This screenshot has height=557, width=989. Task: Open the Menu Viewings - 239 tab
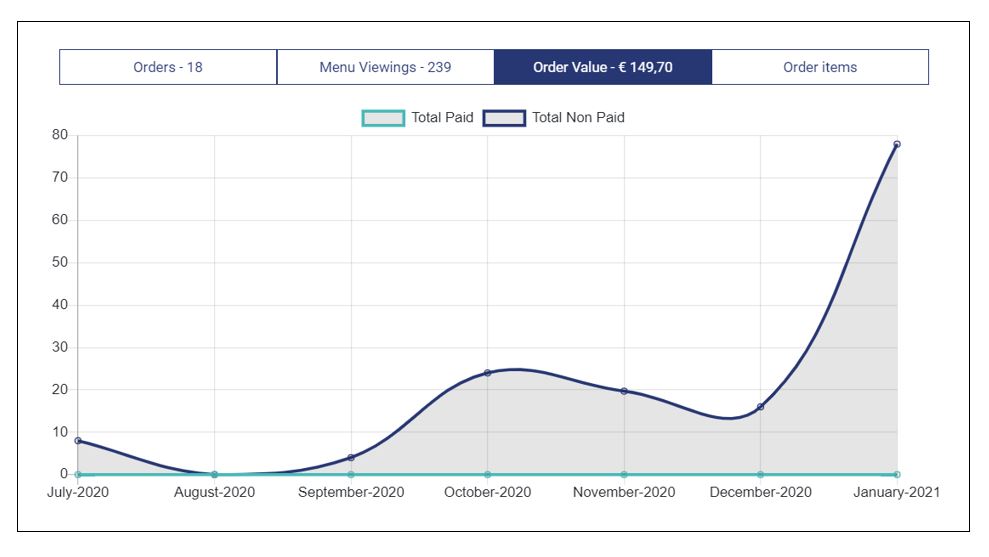[385, 67]
